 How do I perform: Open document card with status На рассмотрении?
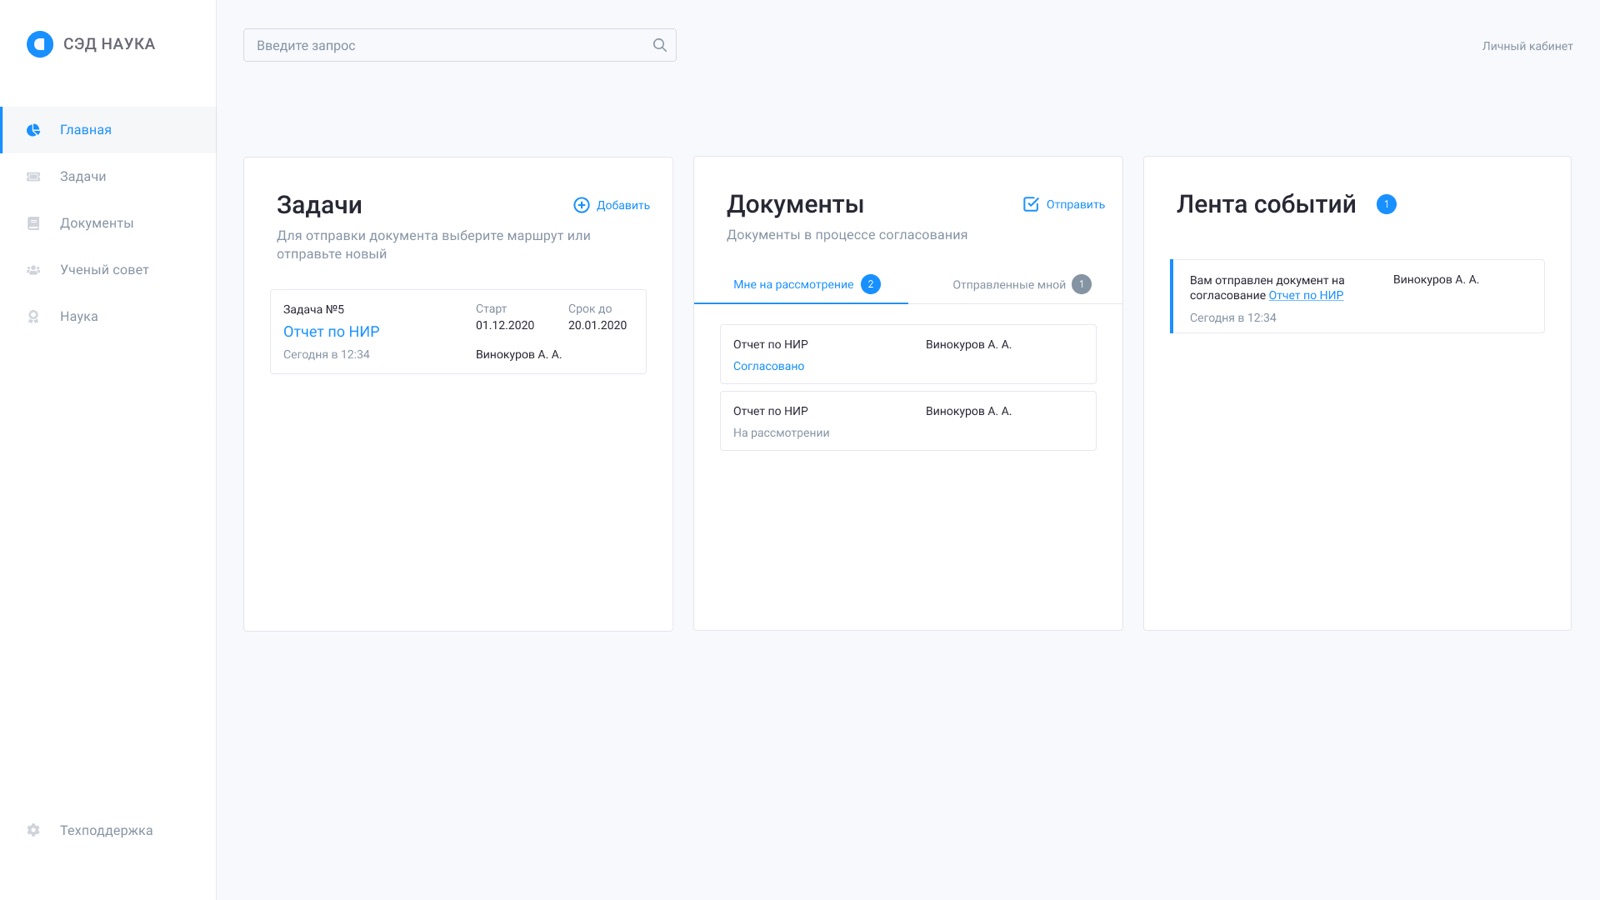coord(908,421)
